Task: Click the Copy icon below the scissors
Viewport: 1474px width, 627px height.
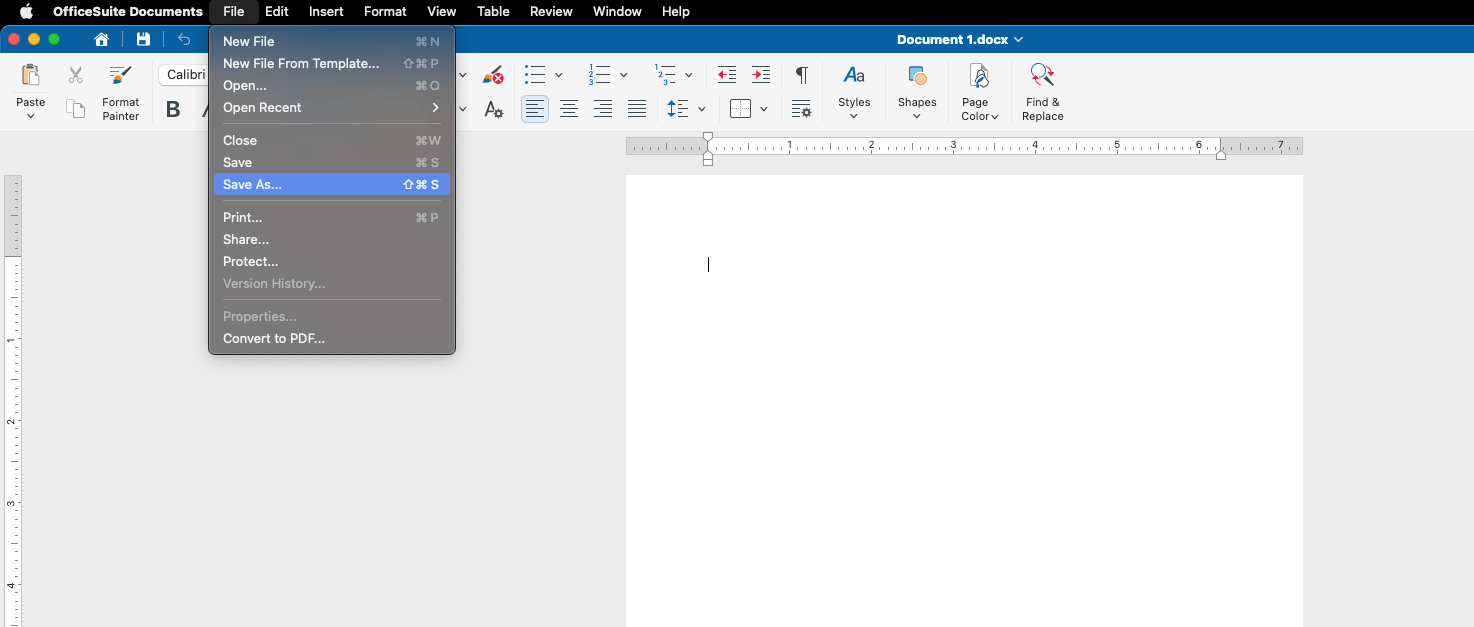Action: tap(75, 108)
